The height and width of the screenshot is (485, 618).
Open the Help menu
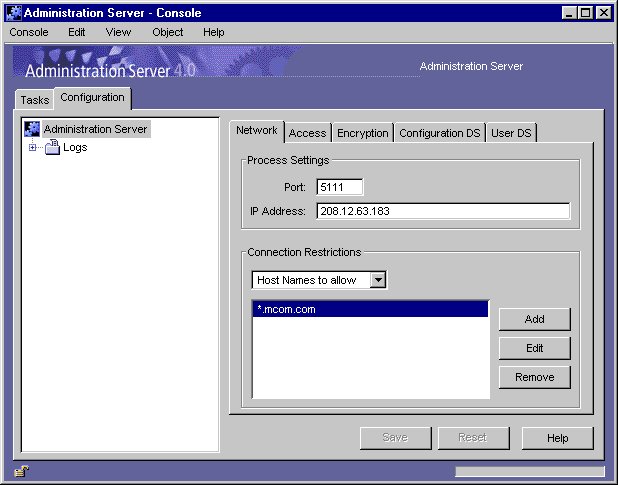click(214, 32)
